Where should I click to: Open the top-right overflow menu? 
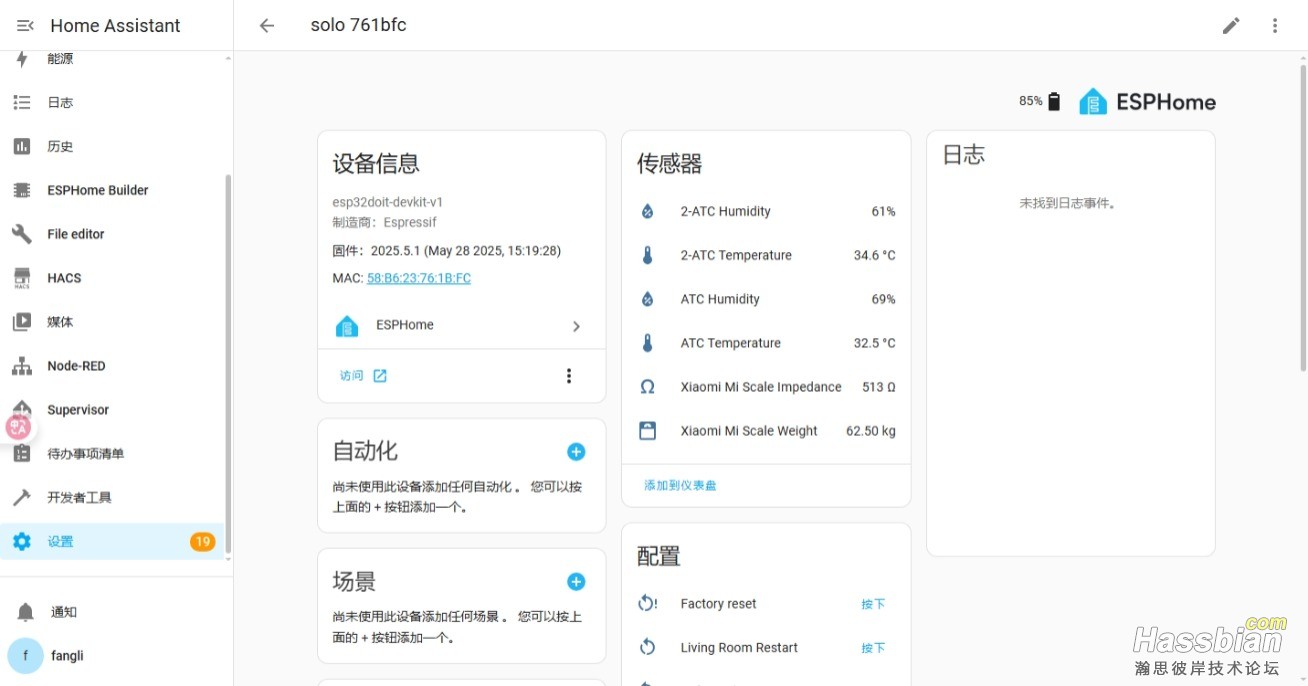(1275, 26)
